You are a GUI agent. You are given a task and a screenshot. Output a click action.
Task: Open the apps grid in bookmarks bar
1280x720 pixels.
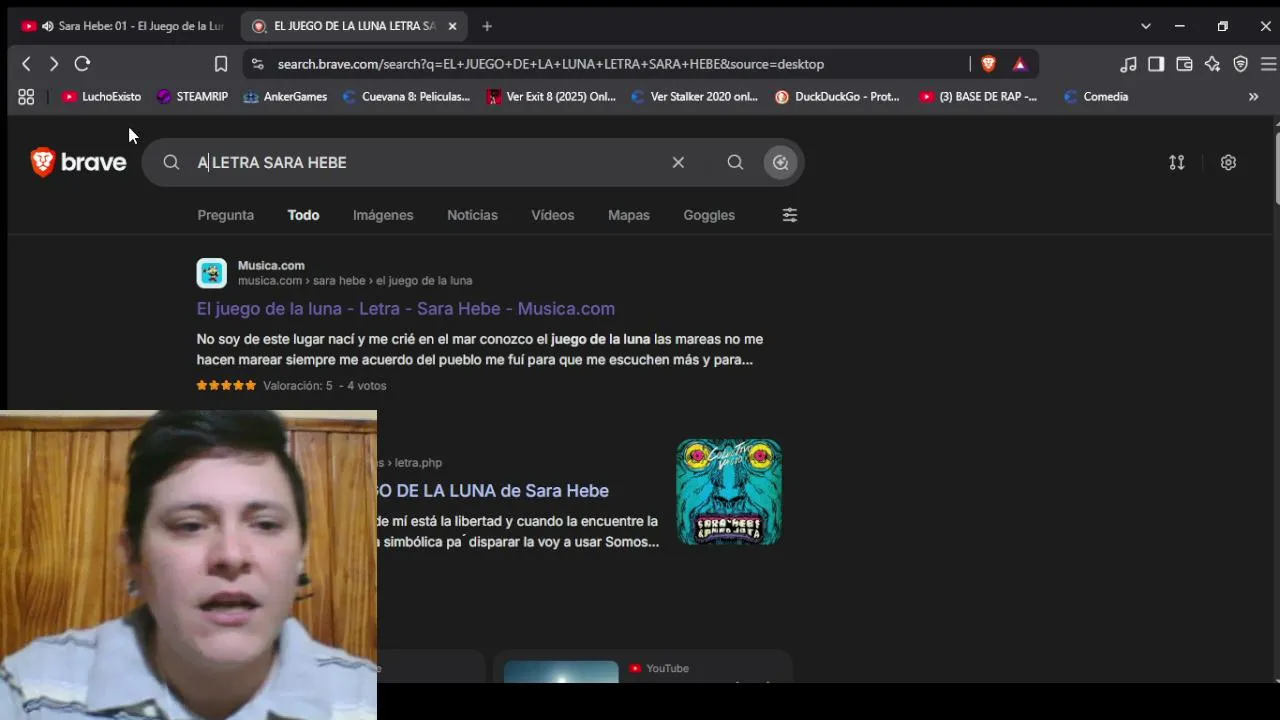26,97
